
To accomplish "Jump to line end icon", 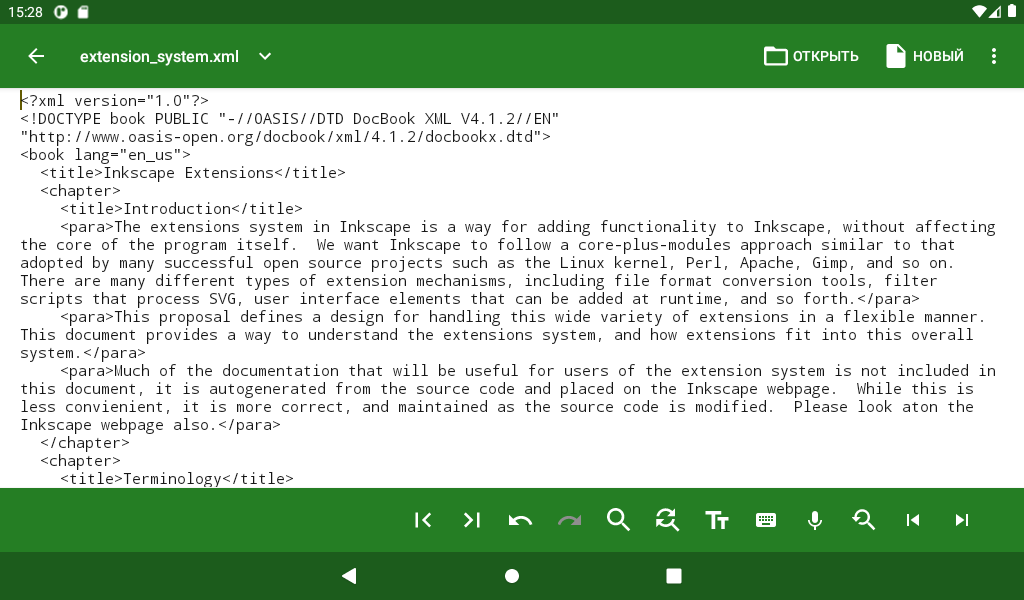I will tap(472, 520).
